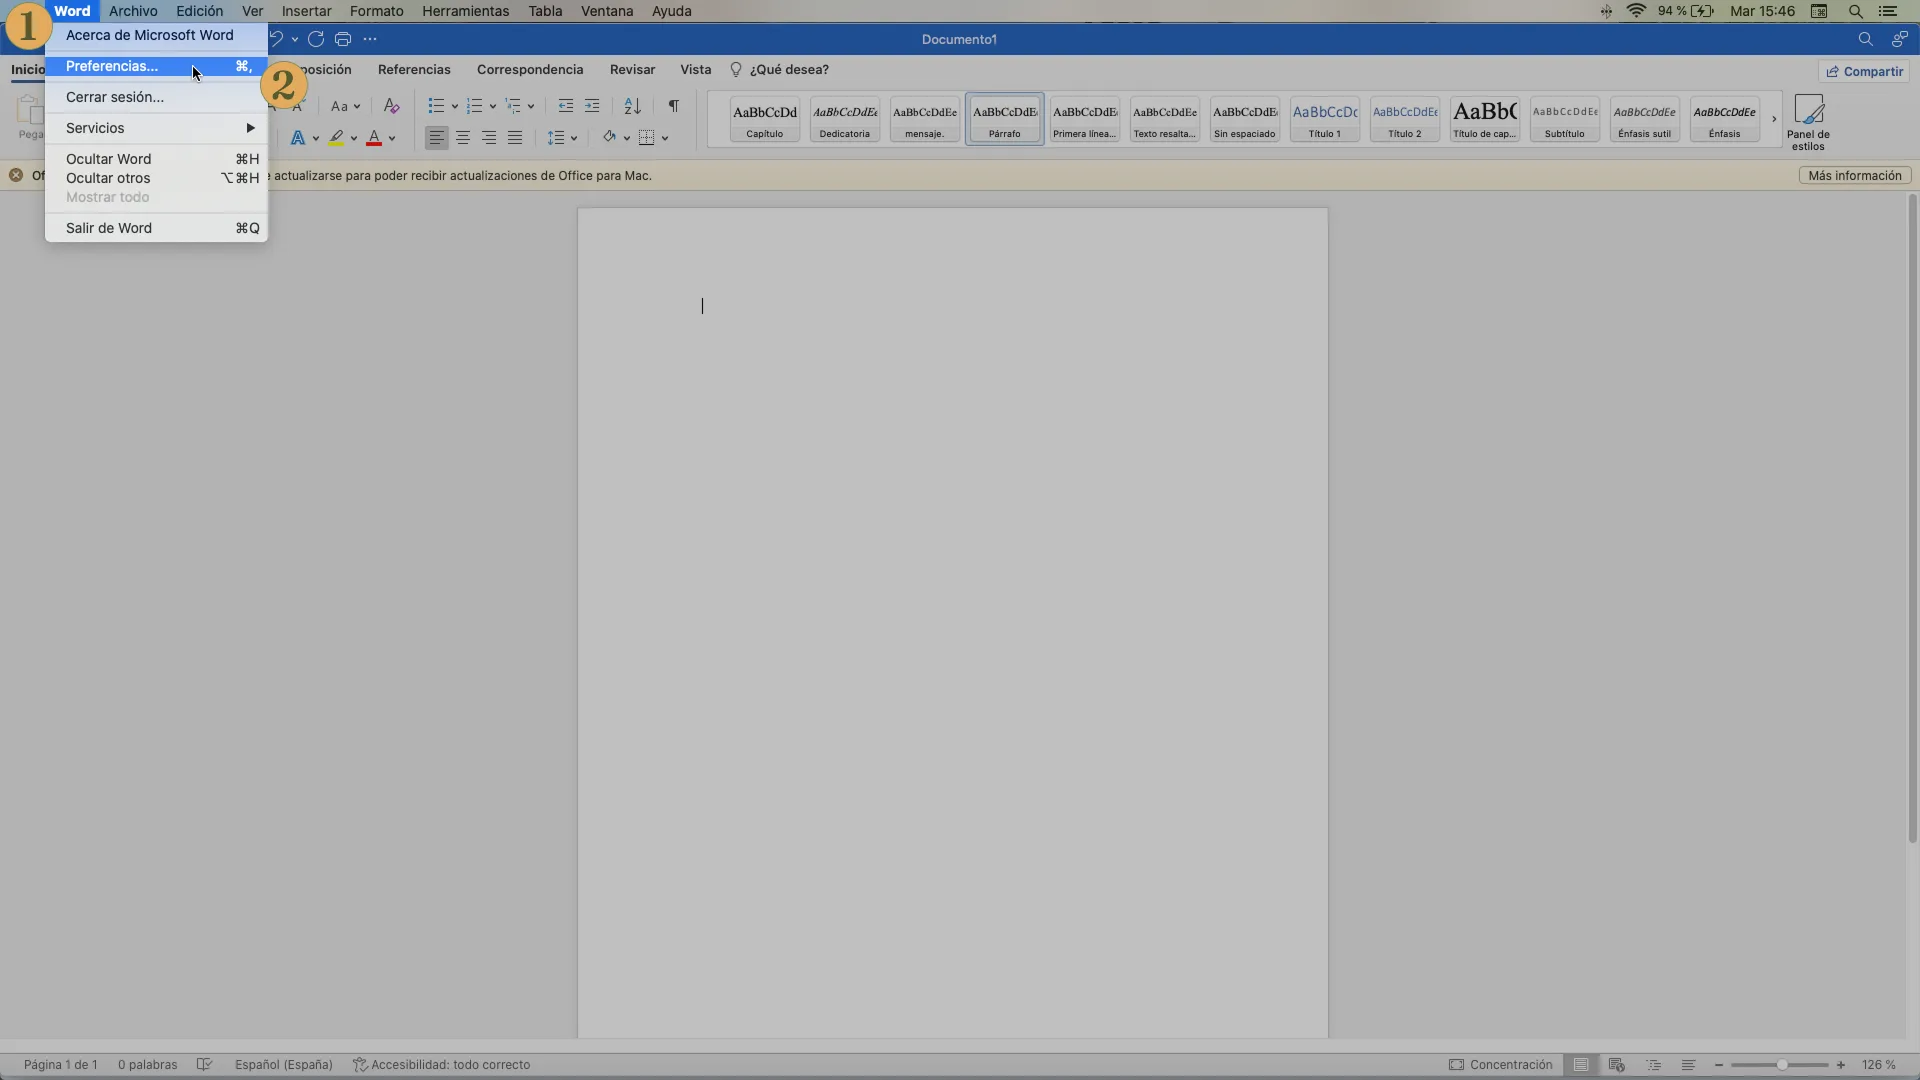Click the search magnifier in Word title bar

tap(1865, 39)
